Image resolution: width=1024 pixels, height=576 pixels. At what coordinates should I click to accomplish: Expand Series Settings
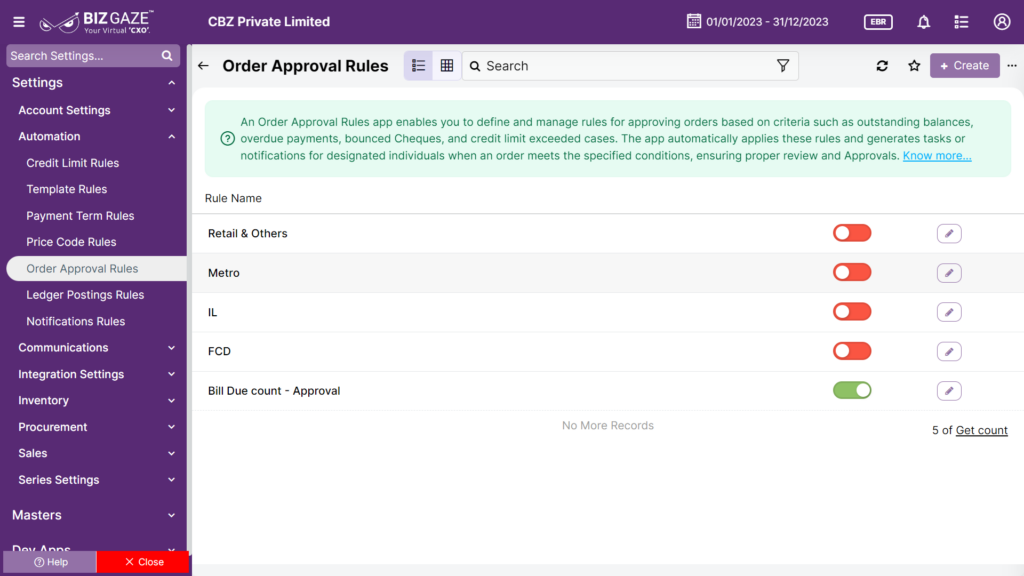(x=172, y=480)
